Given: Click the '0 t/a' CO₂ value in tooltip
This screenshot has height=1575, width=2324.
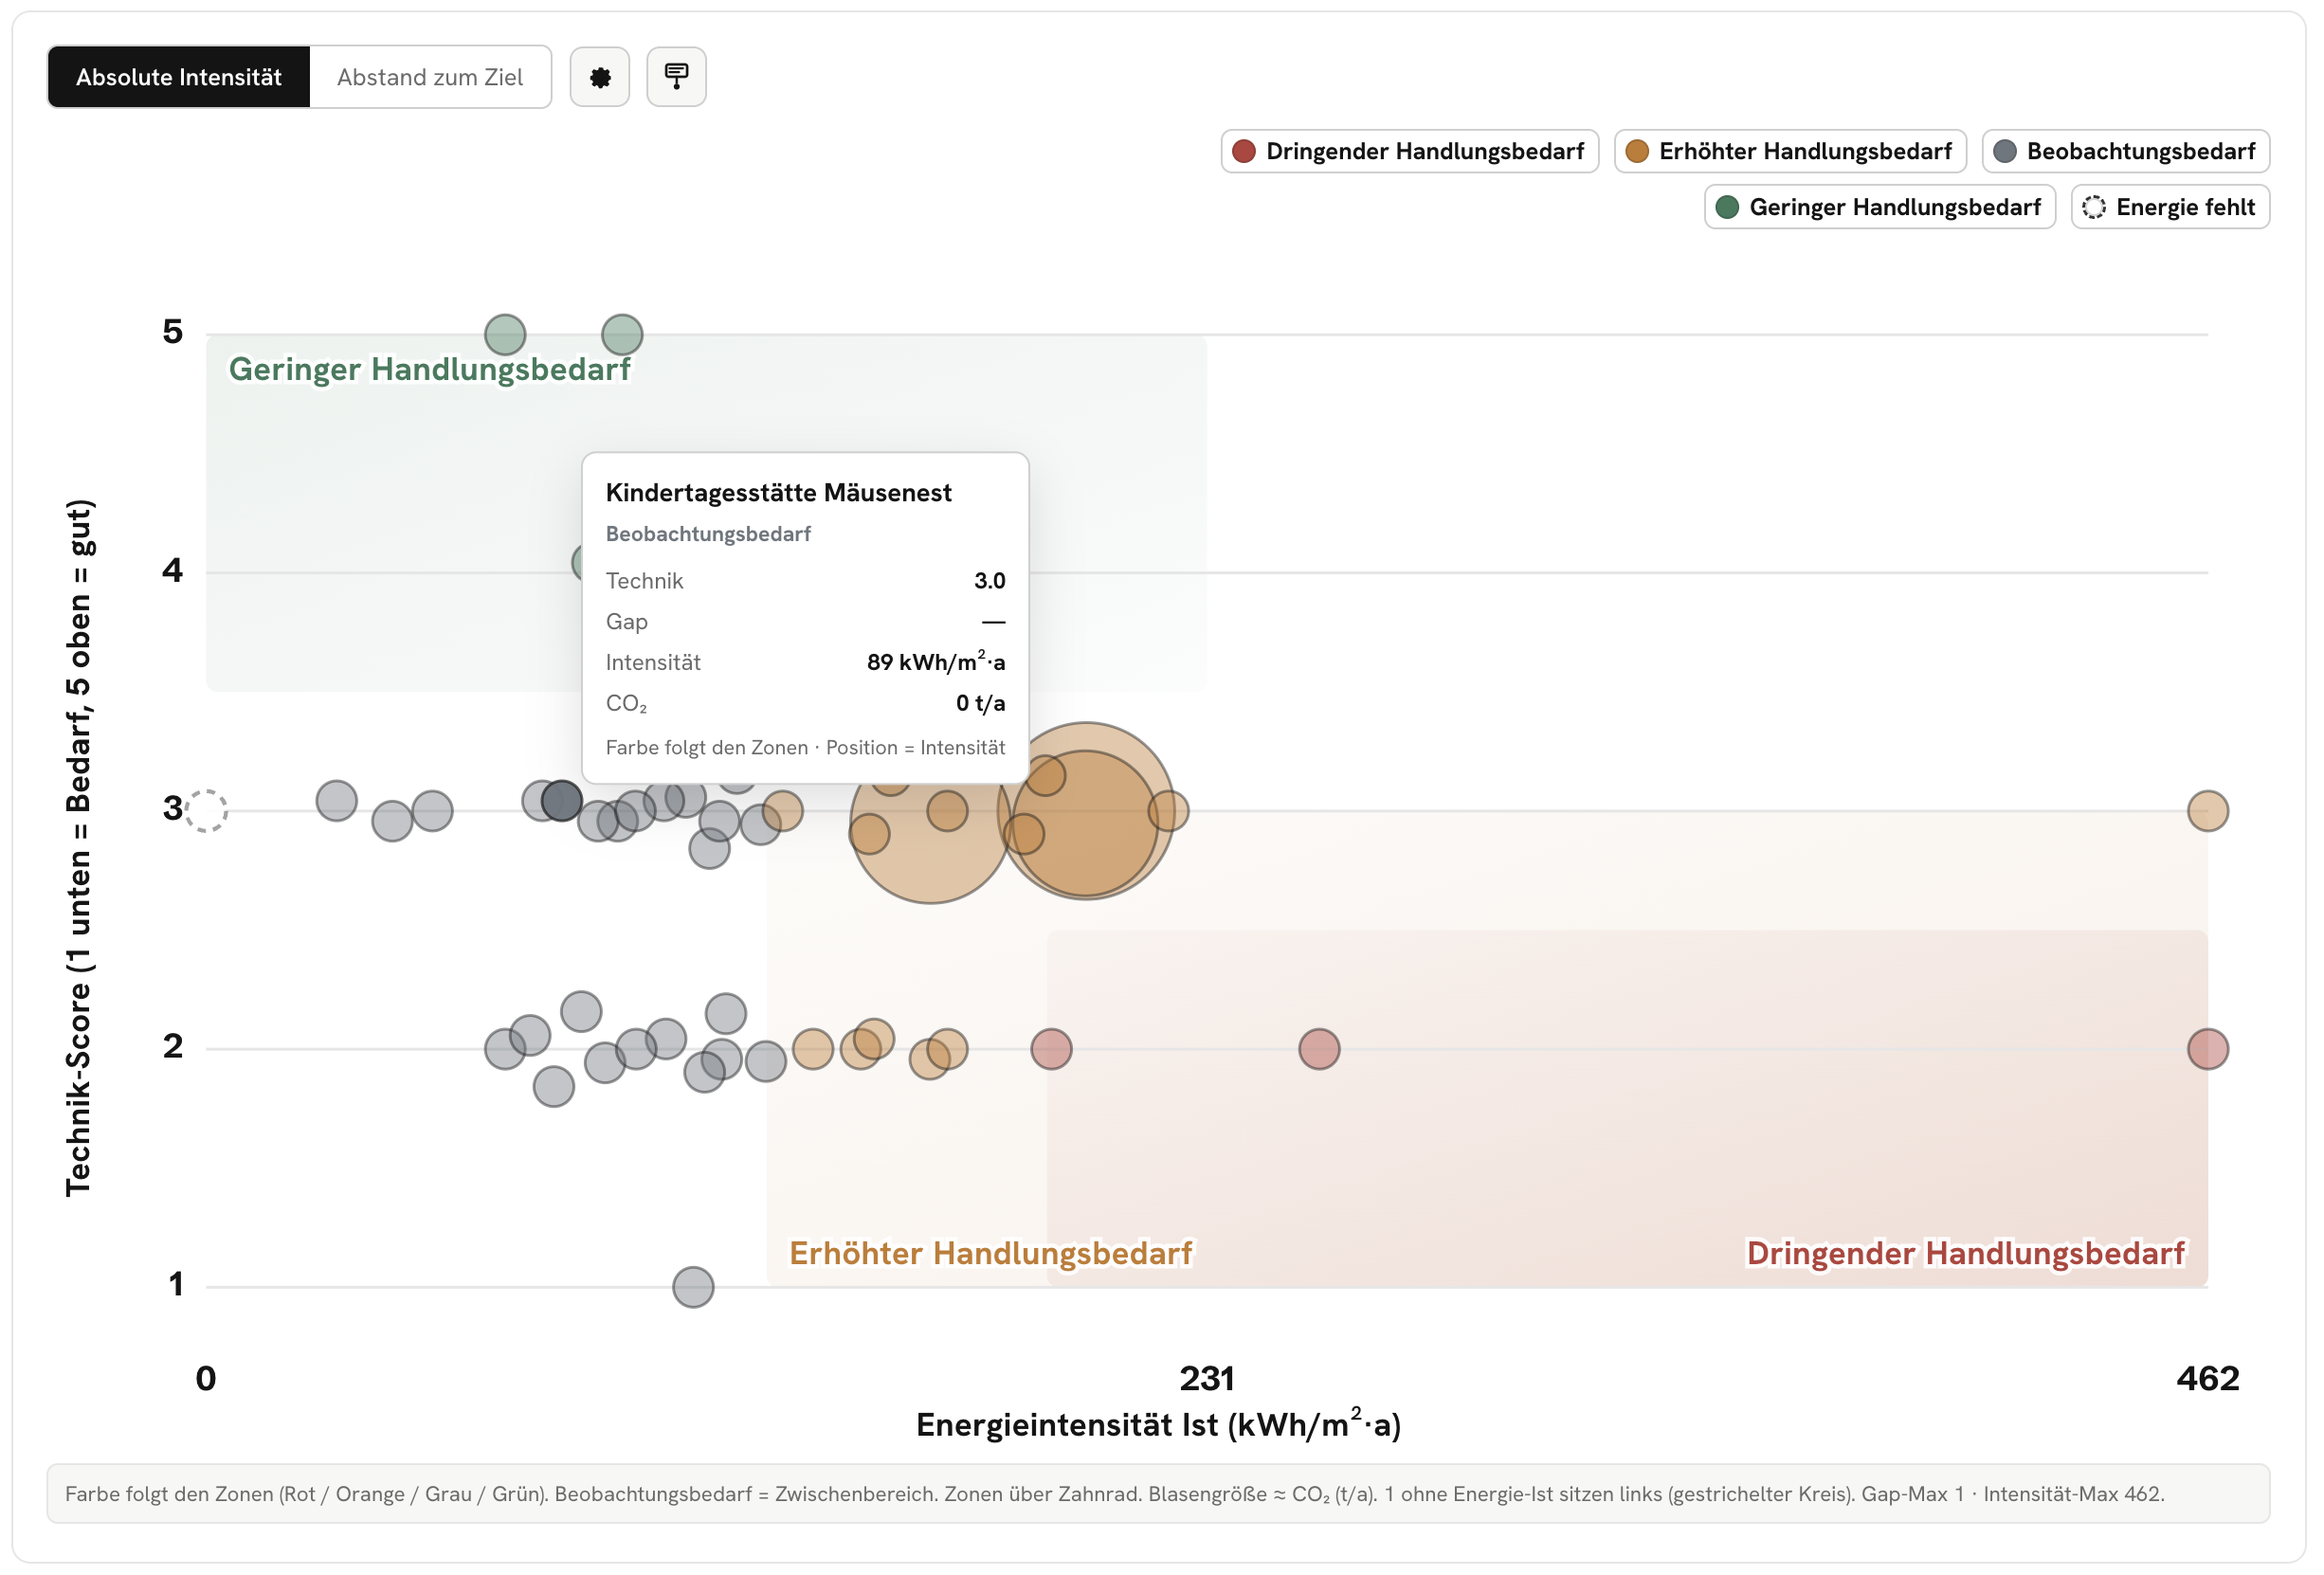Looking at the screenshot, I should pos(980,703).
